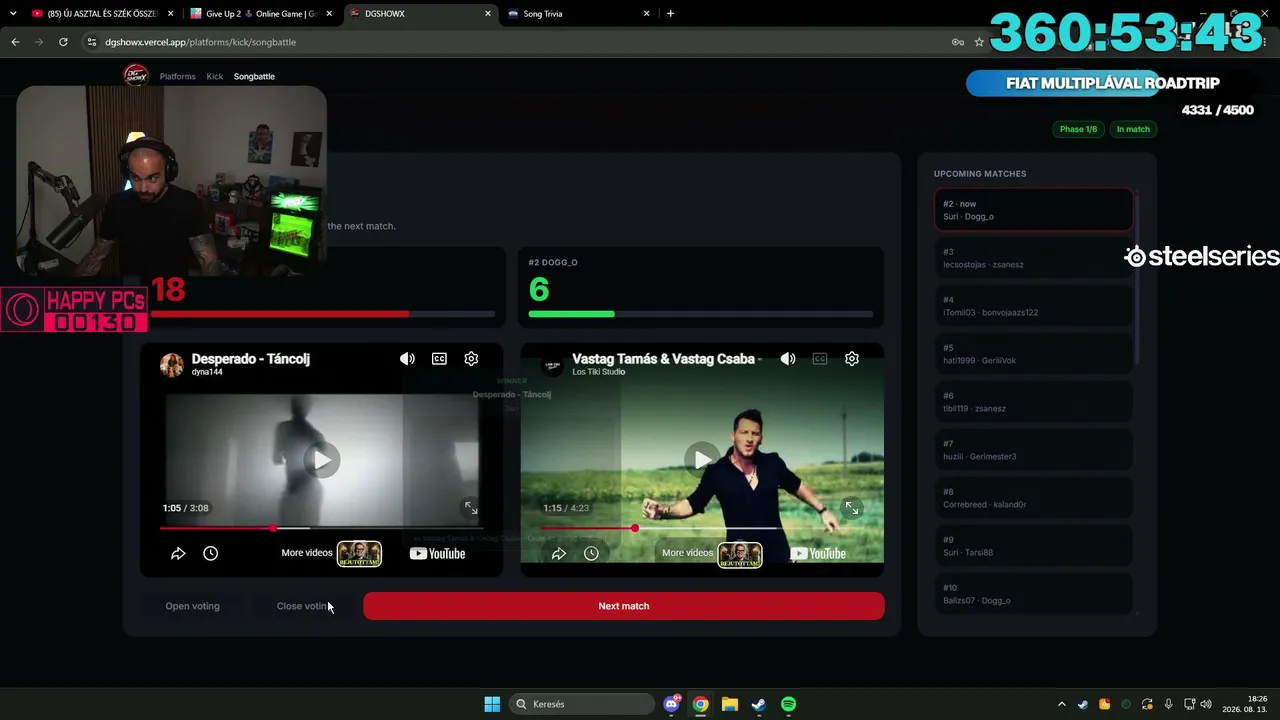
Task: Switch to the Give Up 2 browser tab
Action: tap(261, 14)
